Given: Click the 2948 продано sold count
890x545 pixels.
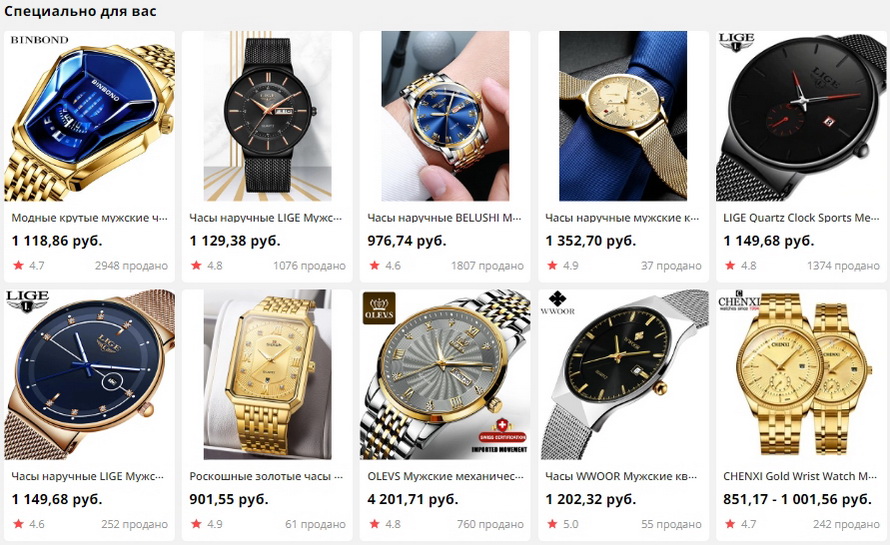Looking at the screenshot, I should pos(131,266).
